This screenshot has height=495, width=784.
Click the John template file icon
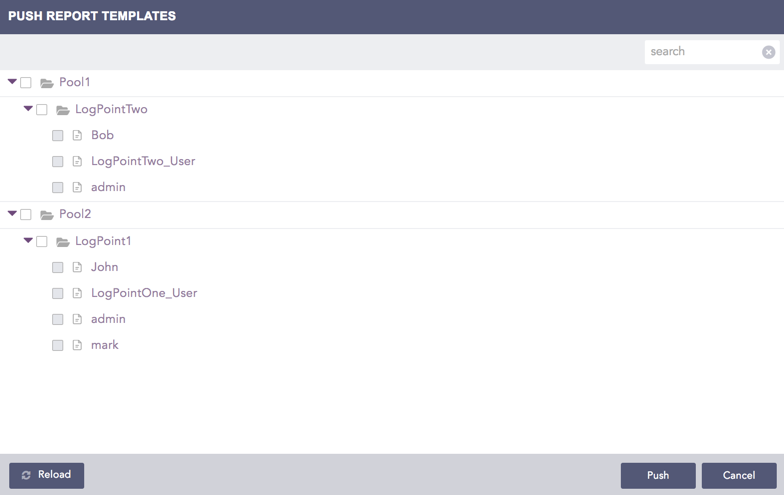[77, 268]
